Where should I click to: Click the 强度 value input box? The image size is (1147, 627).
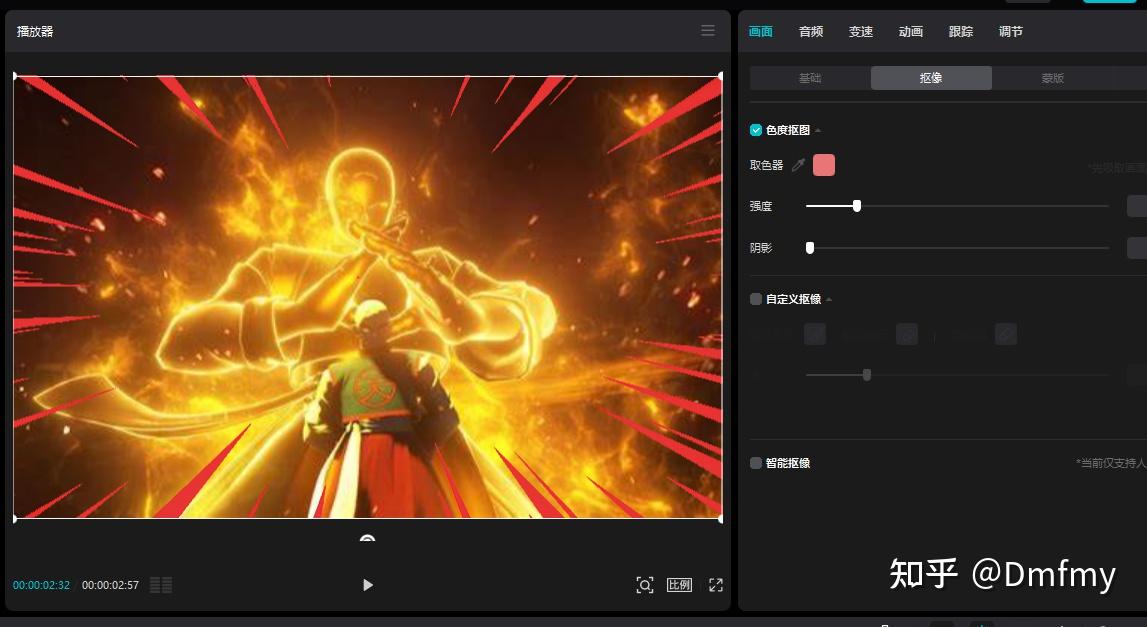pos(1137,206)
